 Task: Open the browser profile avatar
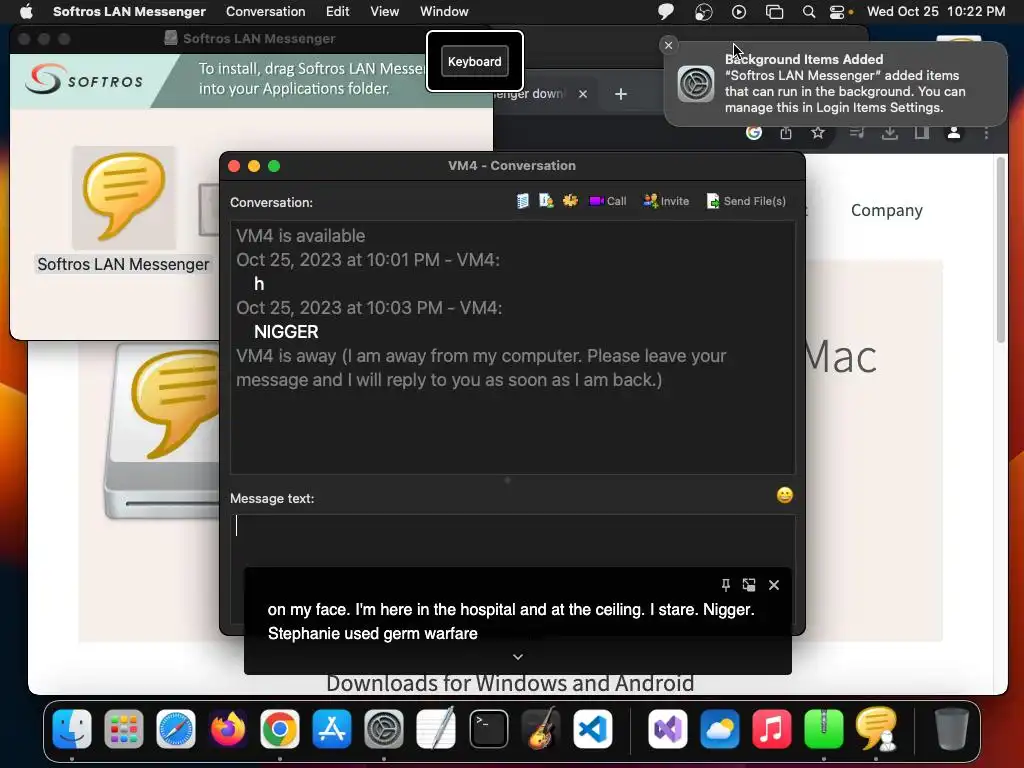click(953, 133)
